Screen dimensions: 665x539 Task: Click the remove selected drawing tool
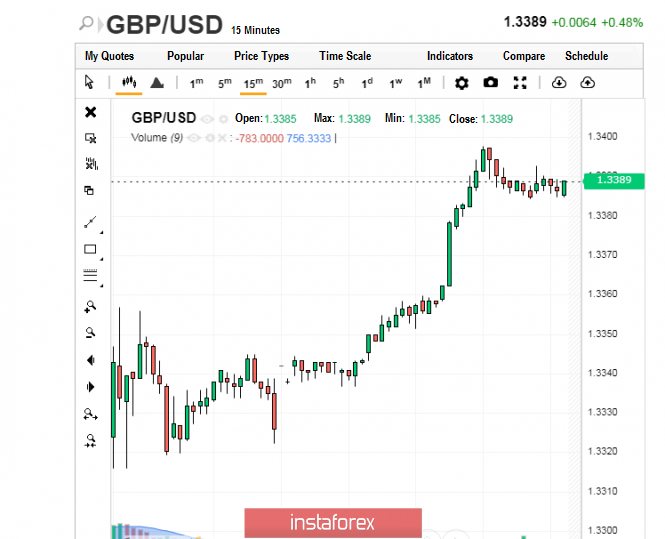point(90,138)
